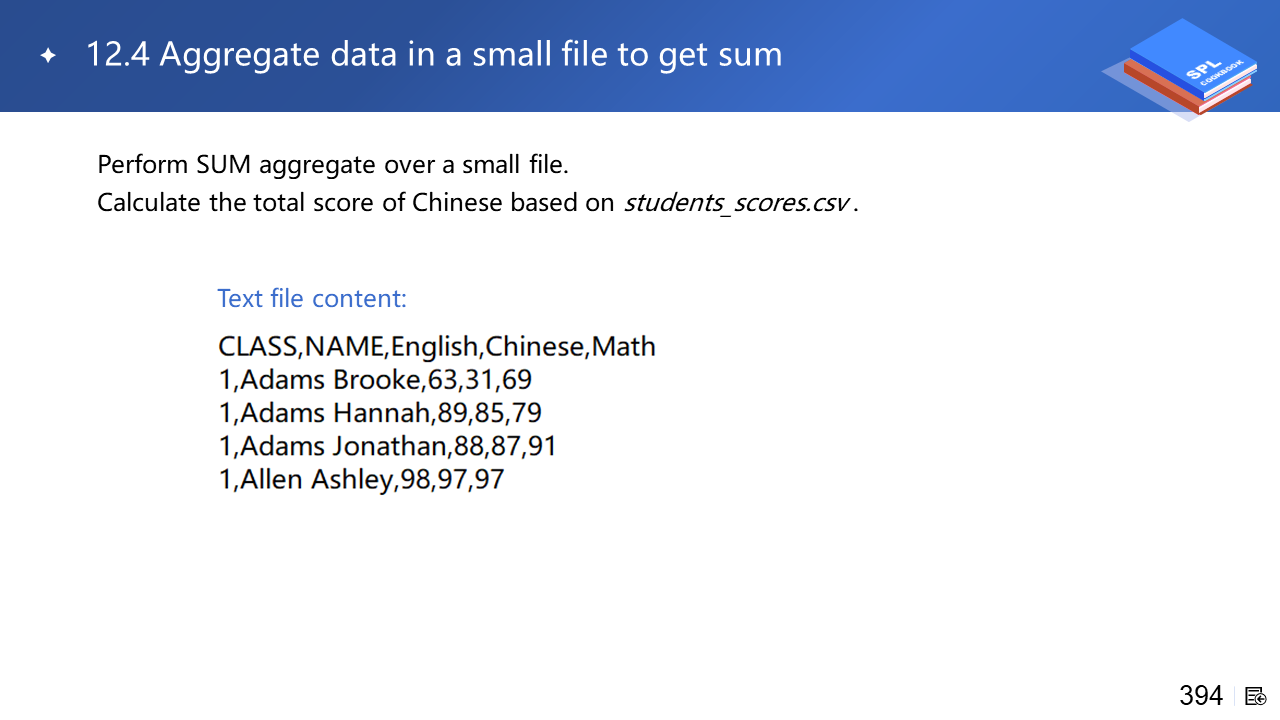This screenshot has width=1280, height=720.
Task: Click the 'Adams Jonathan' data row
Action: pos(387,446)
